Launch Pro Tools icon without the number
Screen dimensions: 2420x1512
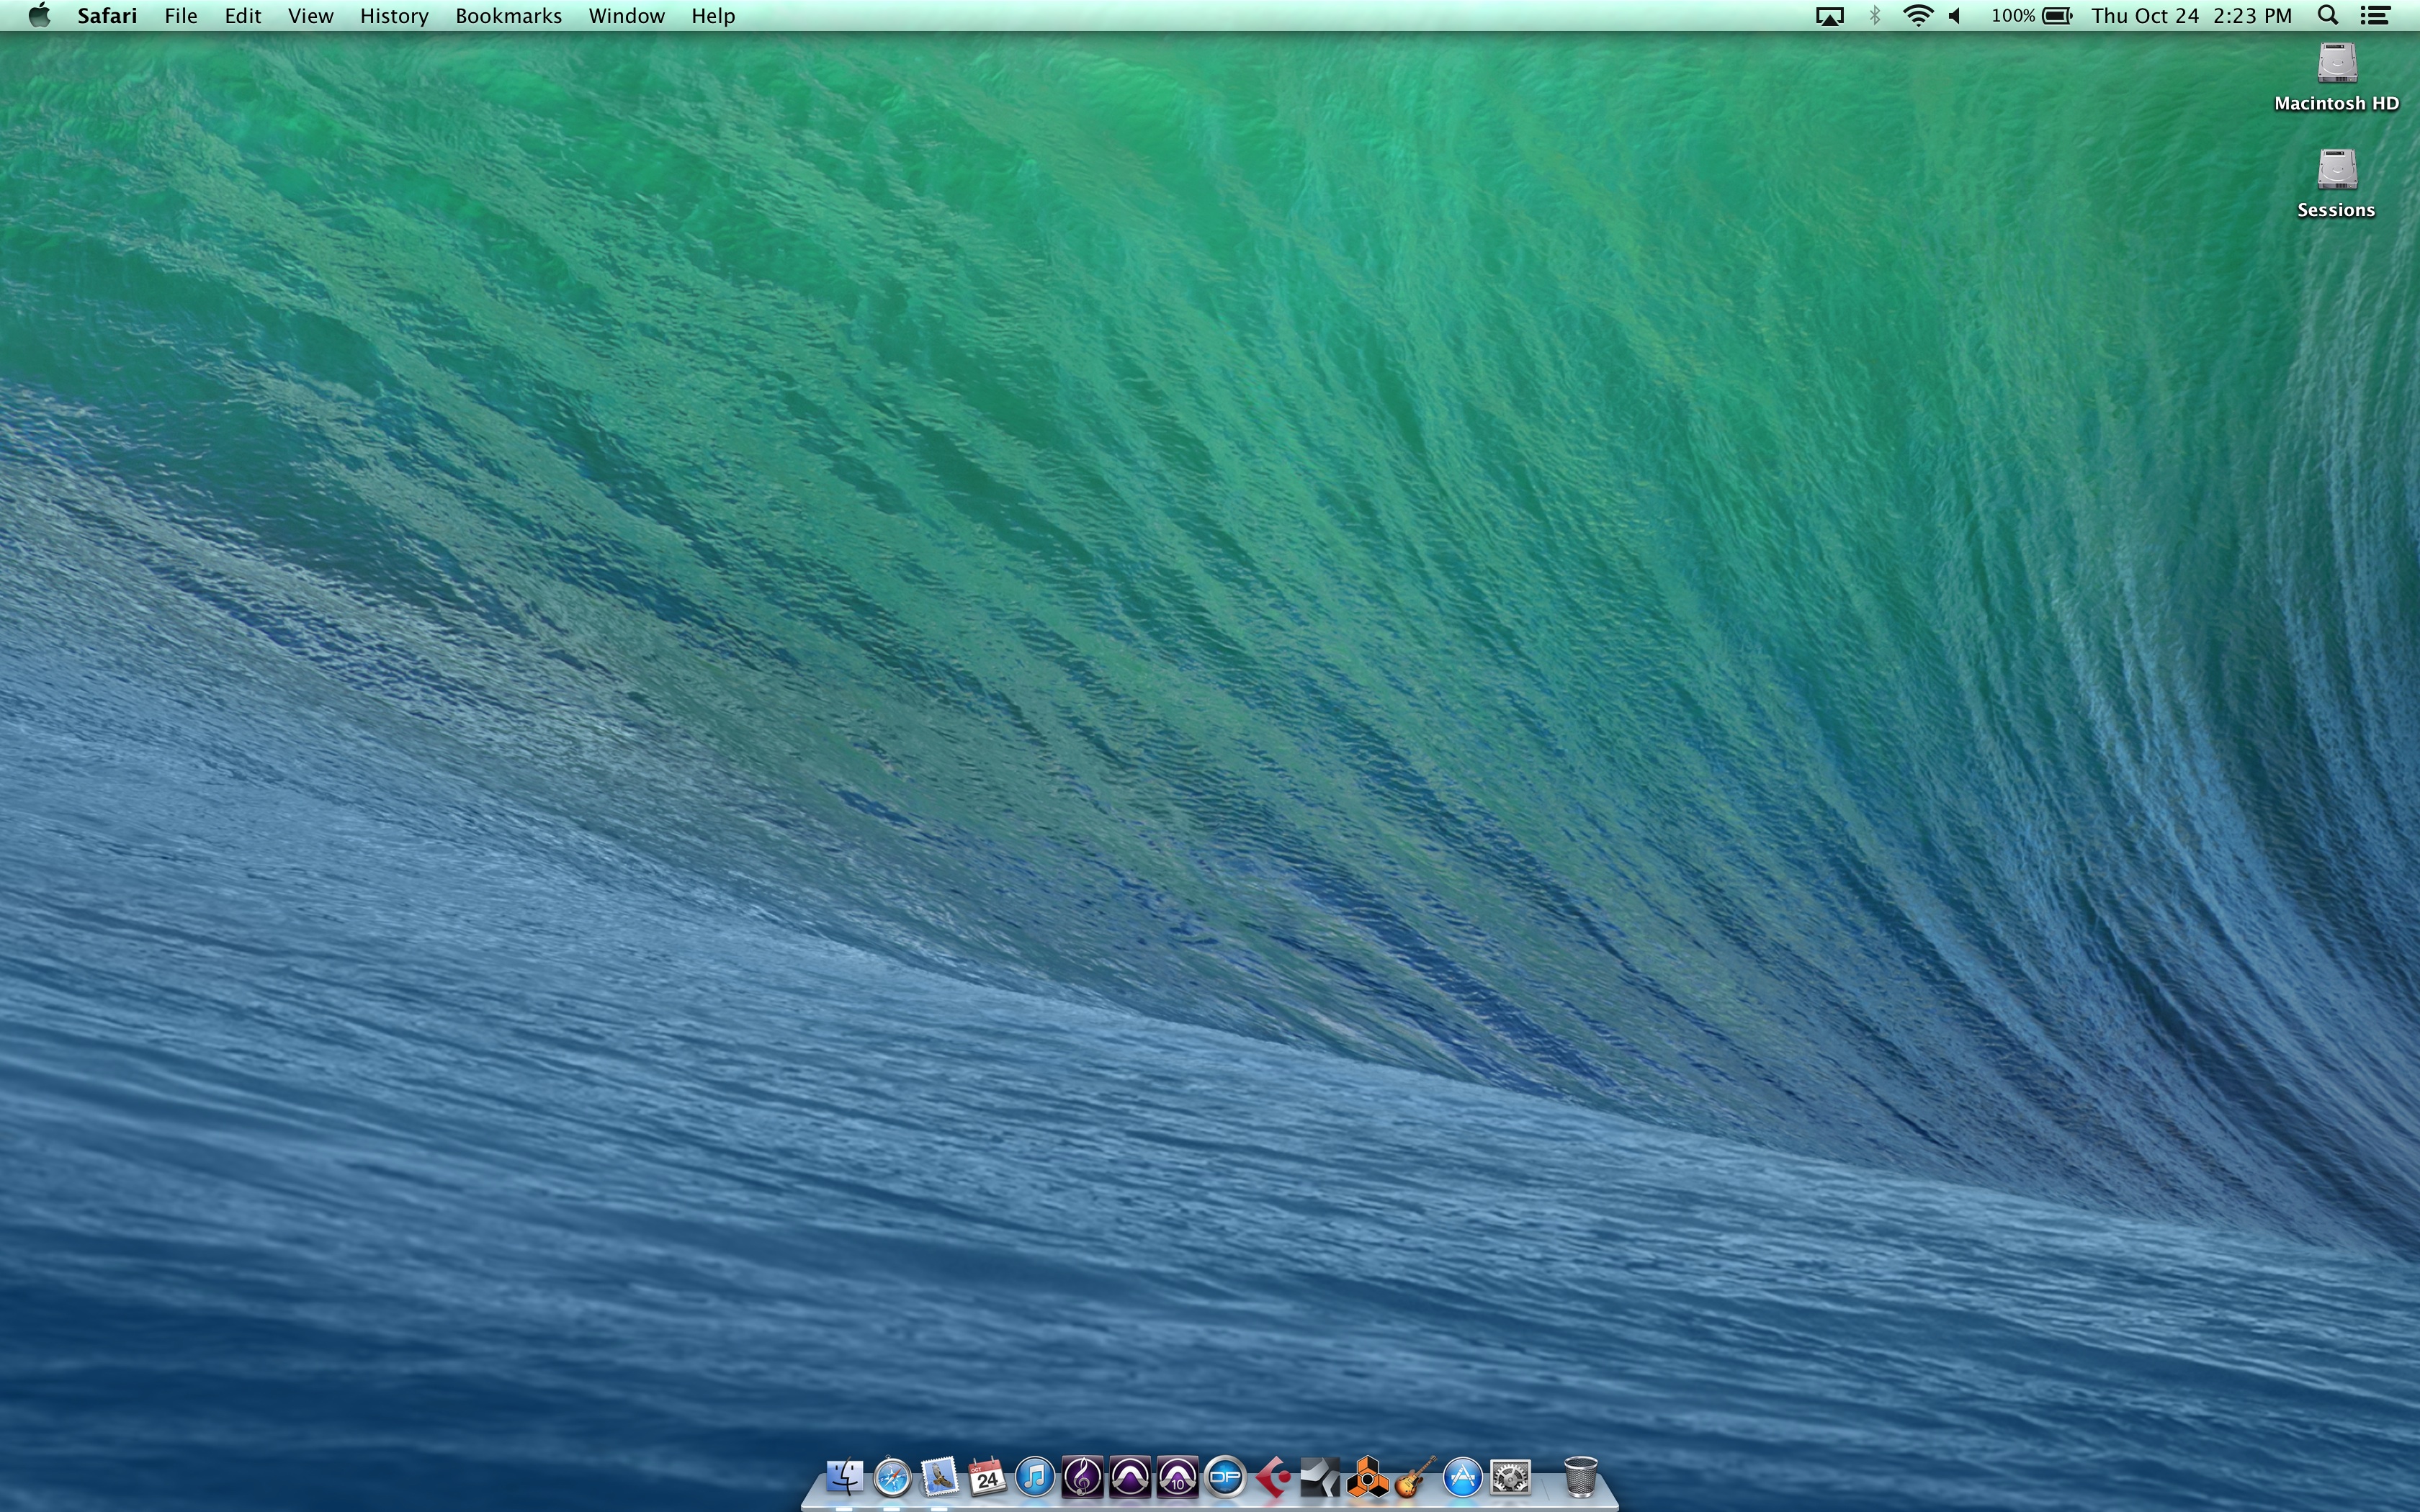click(1130, 1476)
